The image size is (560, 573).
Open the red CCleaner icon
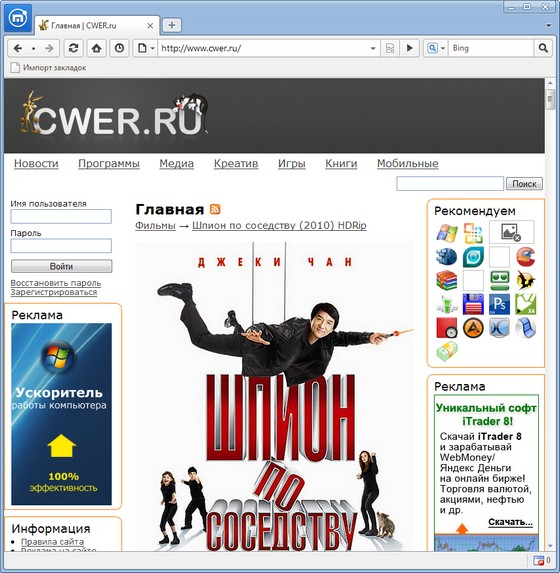tap(526, 257)
